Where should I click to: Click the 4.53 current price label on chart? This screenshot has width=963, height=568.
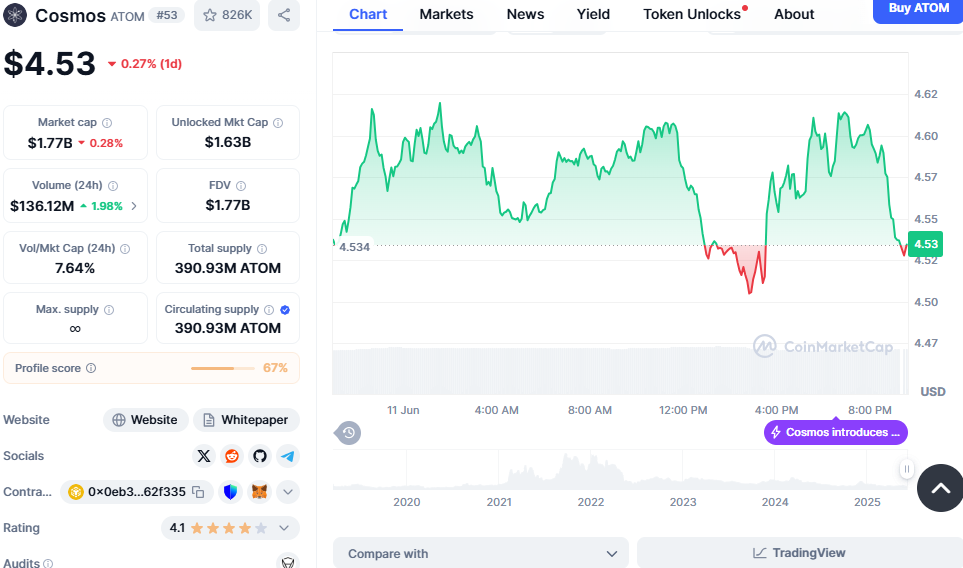pos(926,244)
